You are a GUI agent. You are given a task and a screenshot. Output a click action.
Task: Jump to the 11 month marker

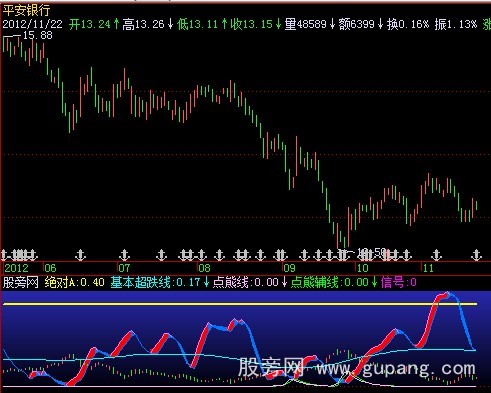[428, 268]
